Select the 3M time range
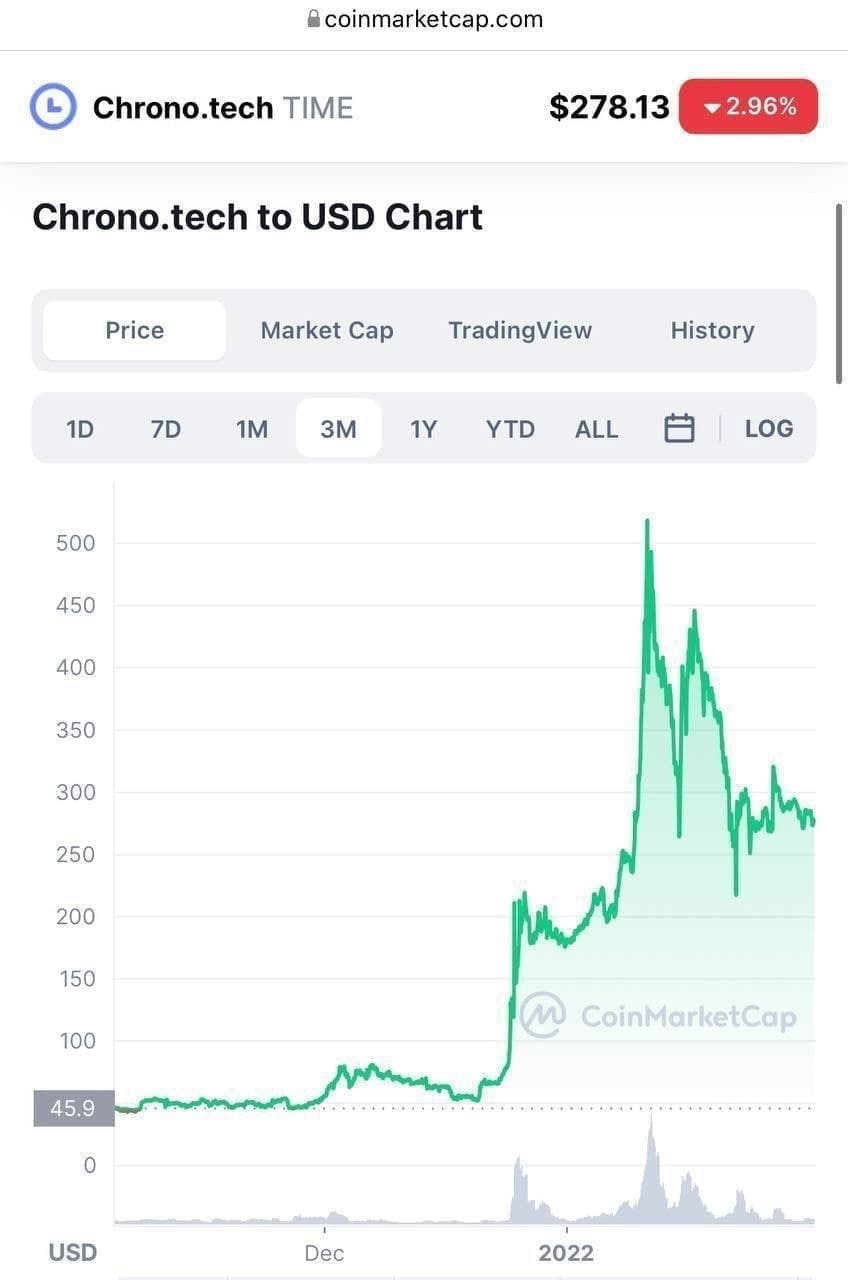 click(x=338, y=429)
